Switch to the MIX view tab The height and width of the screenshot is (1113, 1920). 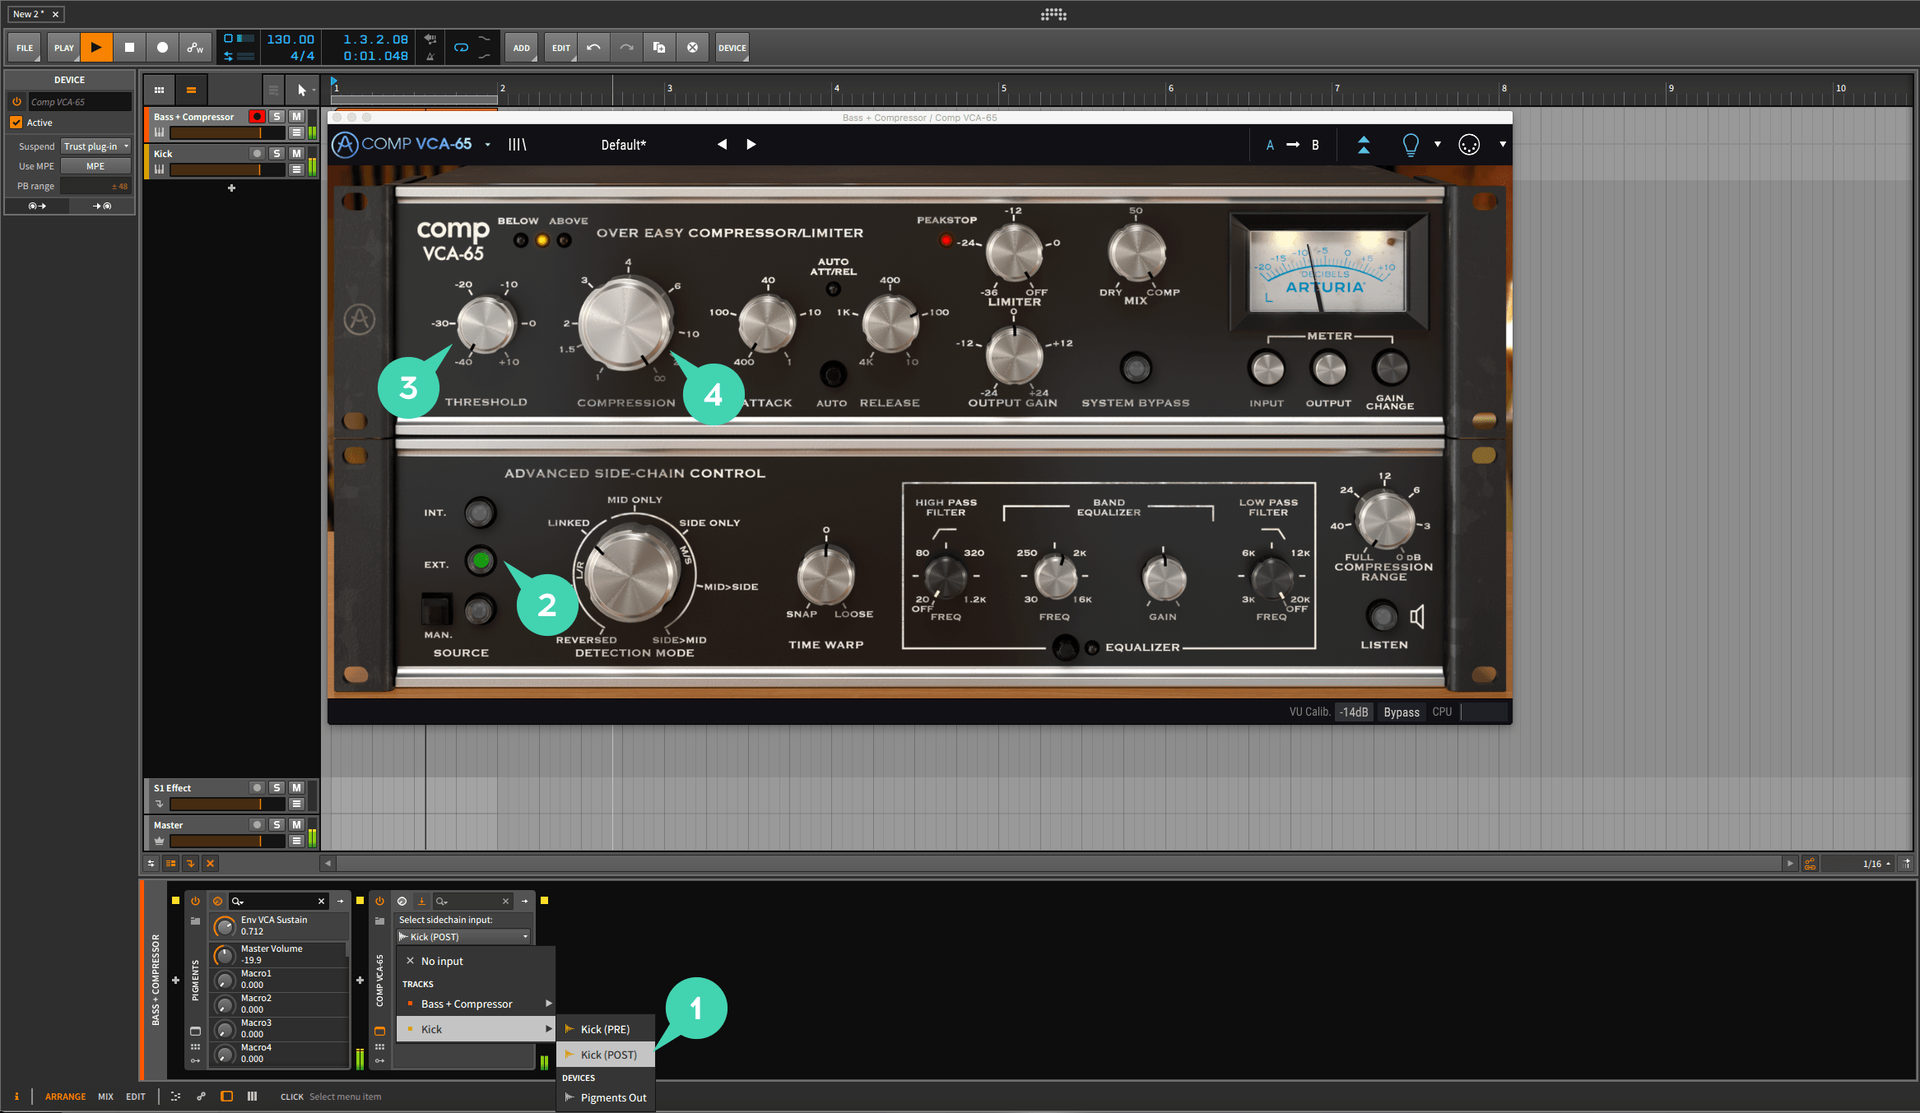point(106,1097)
